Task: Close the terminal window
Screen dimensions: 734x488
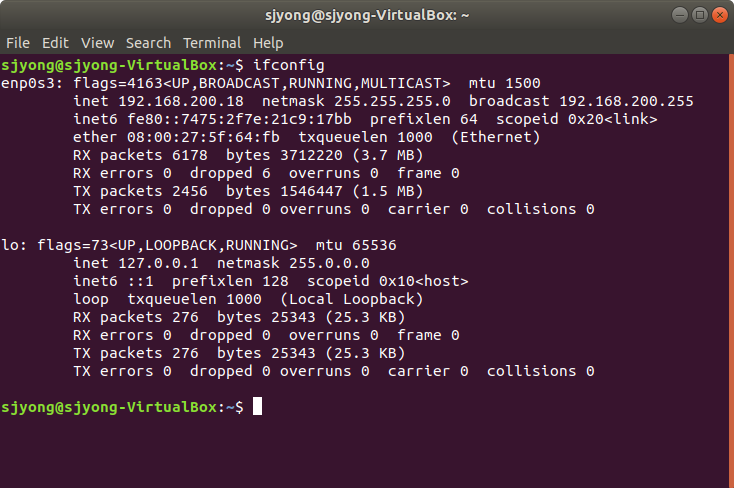Action: click(x=719, y=15)
